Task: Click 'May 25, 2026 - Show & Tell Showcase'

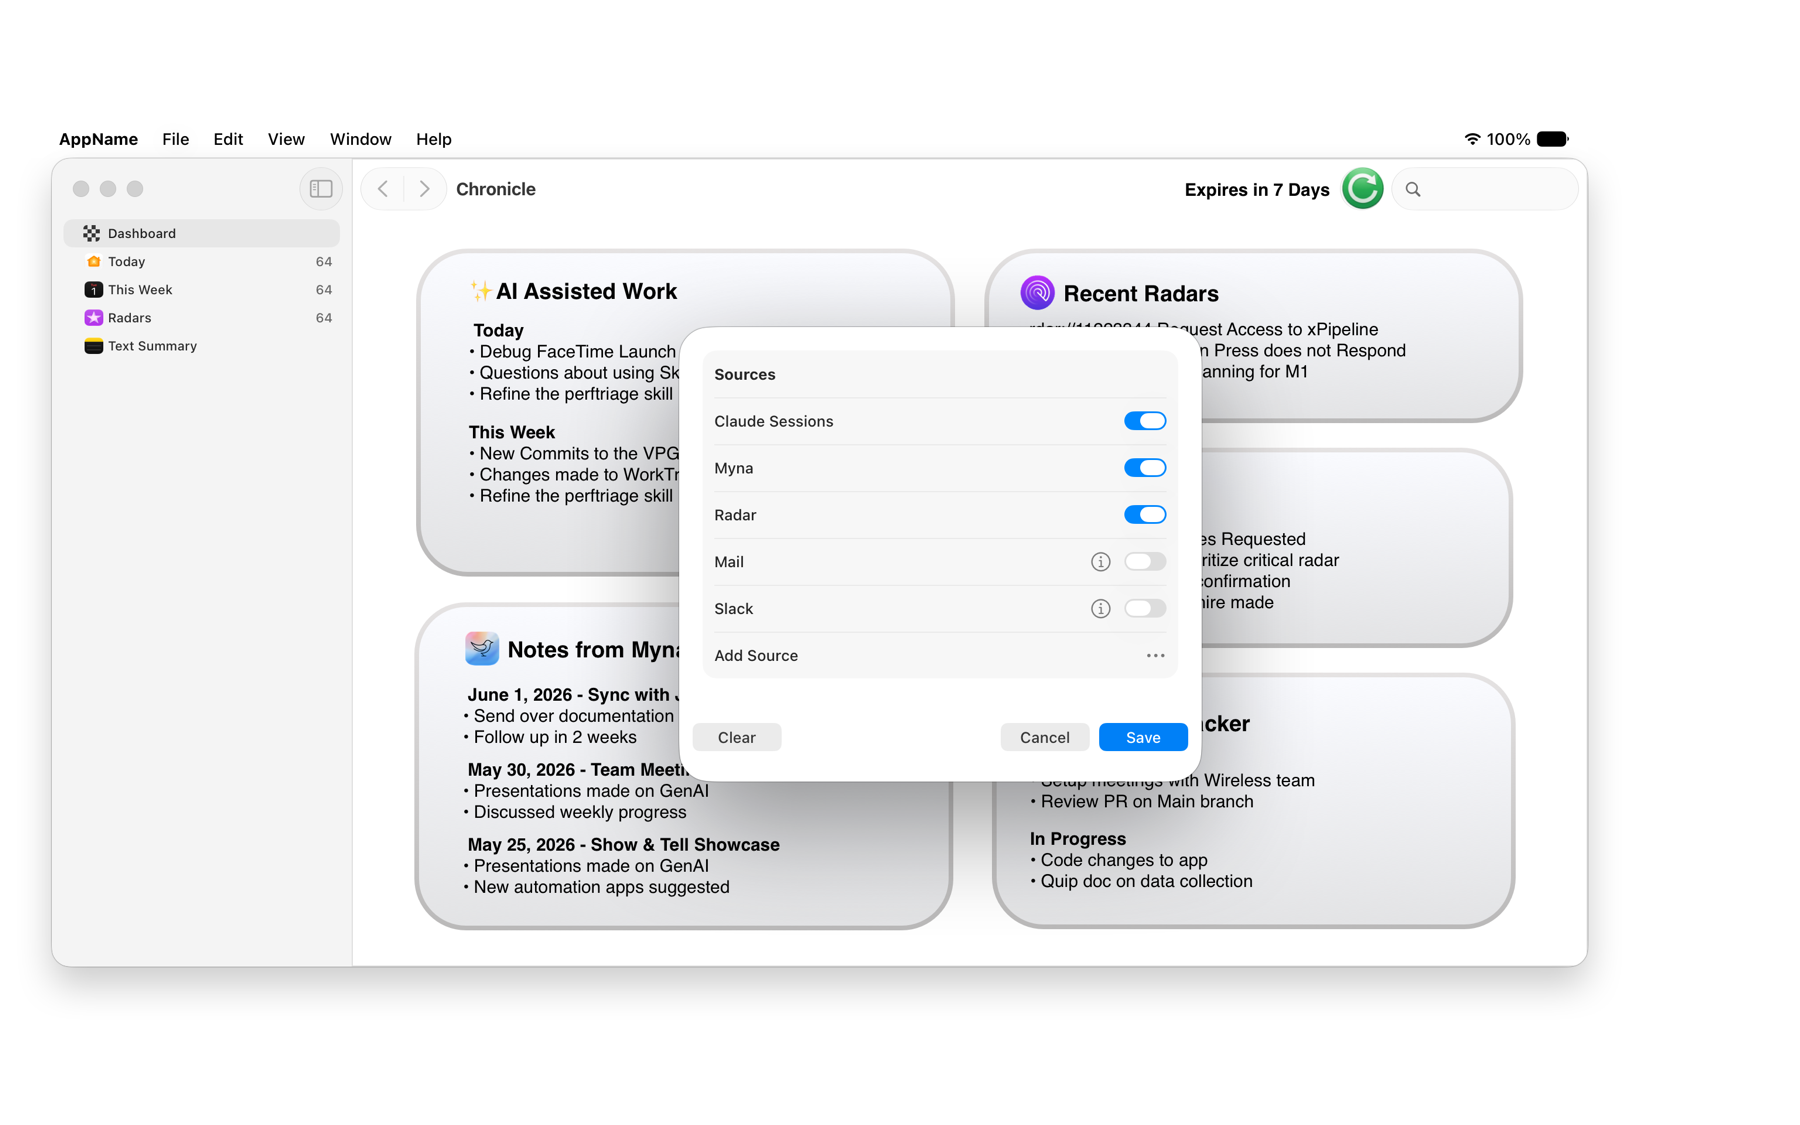Action: pos(624,845)
